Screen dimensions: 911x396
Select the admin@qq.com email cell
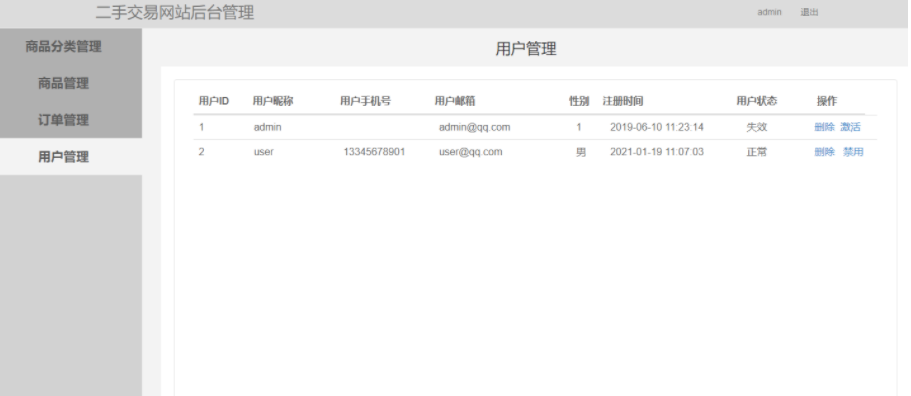(x=474, y=127)
